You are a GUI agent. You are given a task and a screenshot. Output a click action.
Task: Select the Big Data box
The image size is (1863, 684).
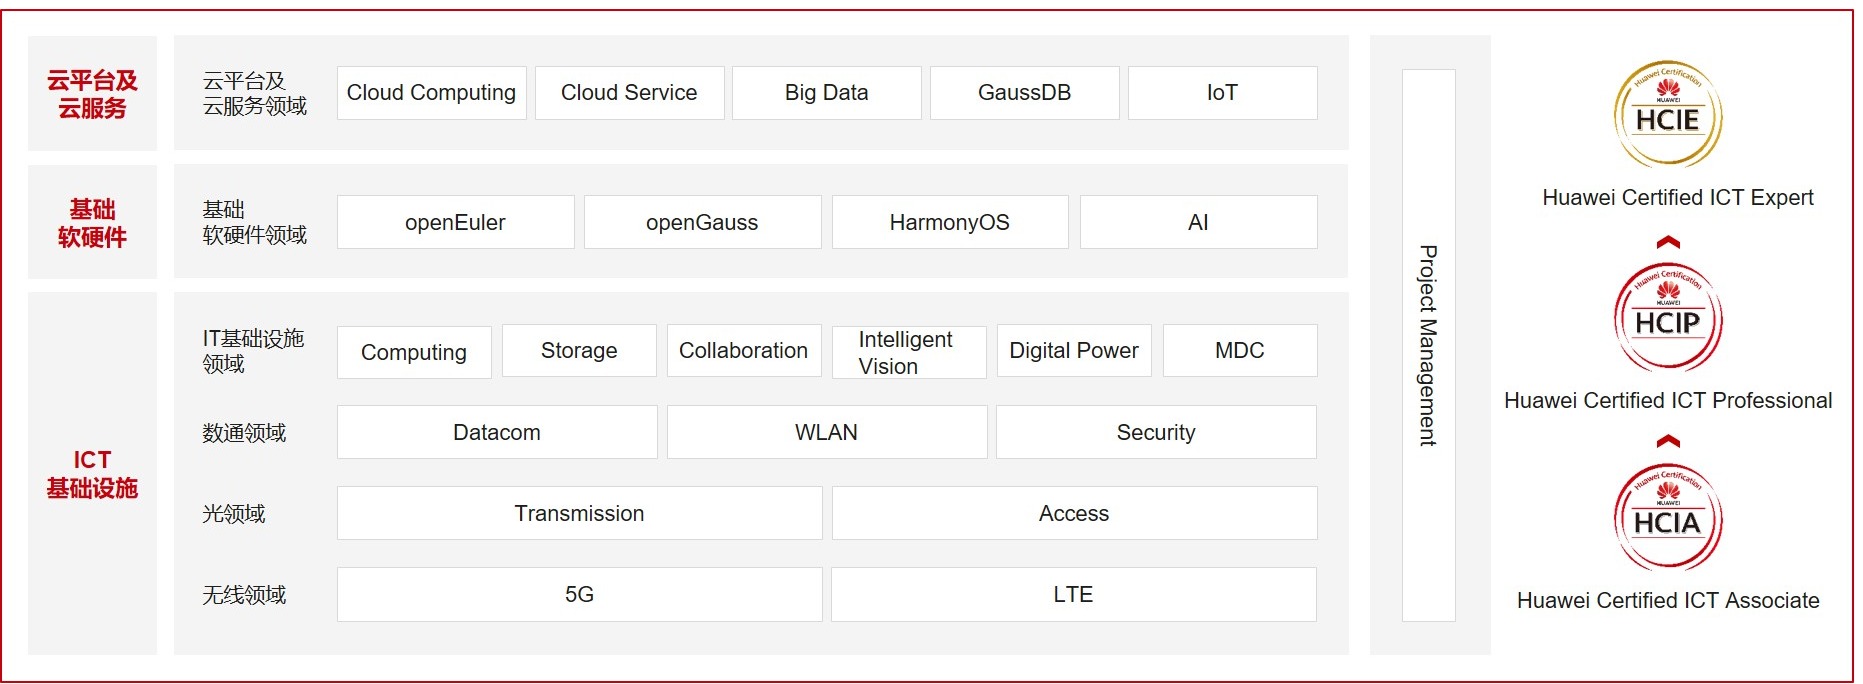827,93
